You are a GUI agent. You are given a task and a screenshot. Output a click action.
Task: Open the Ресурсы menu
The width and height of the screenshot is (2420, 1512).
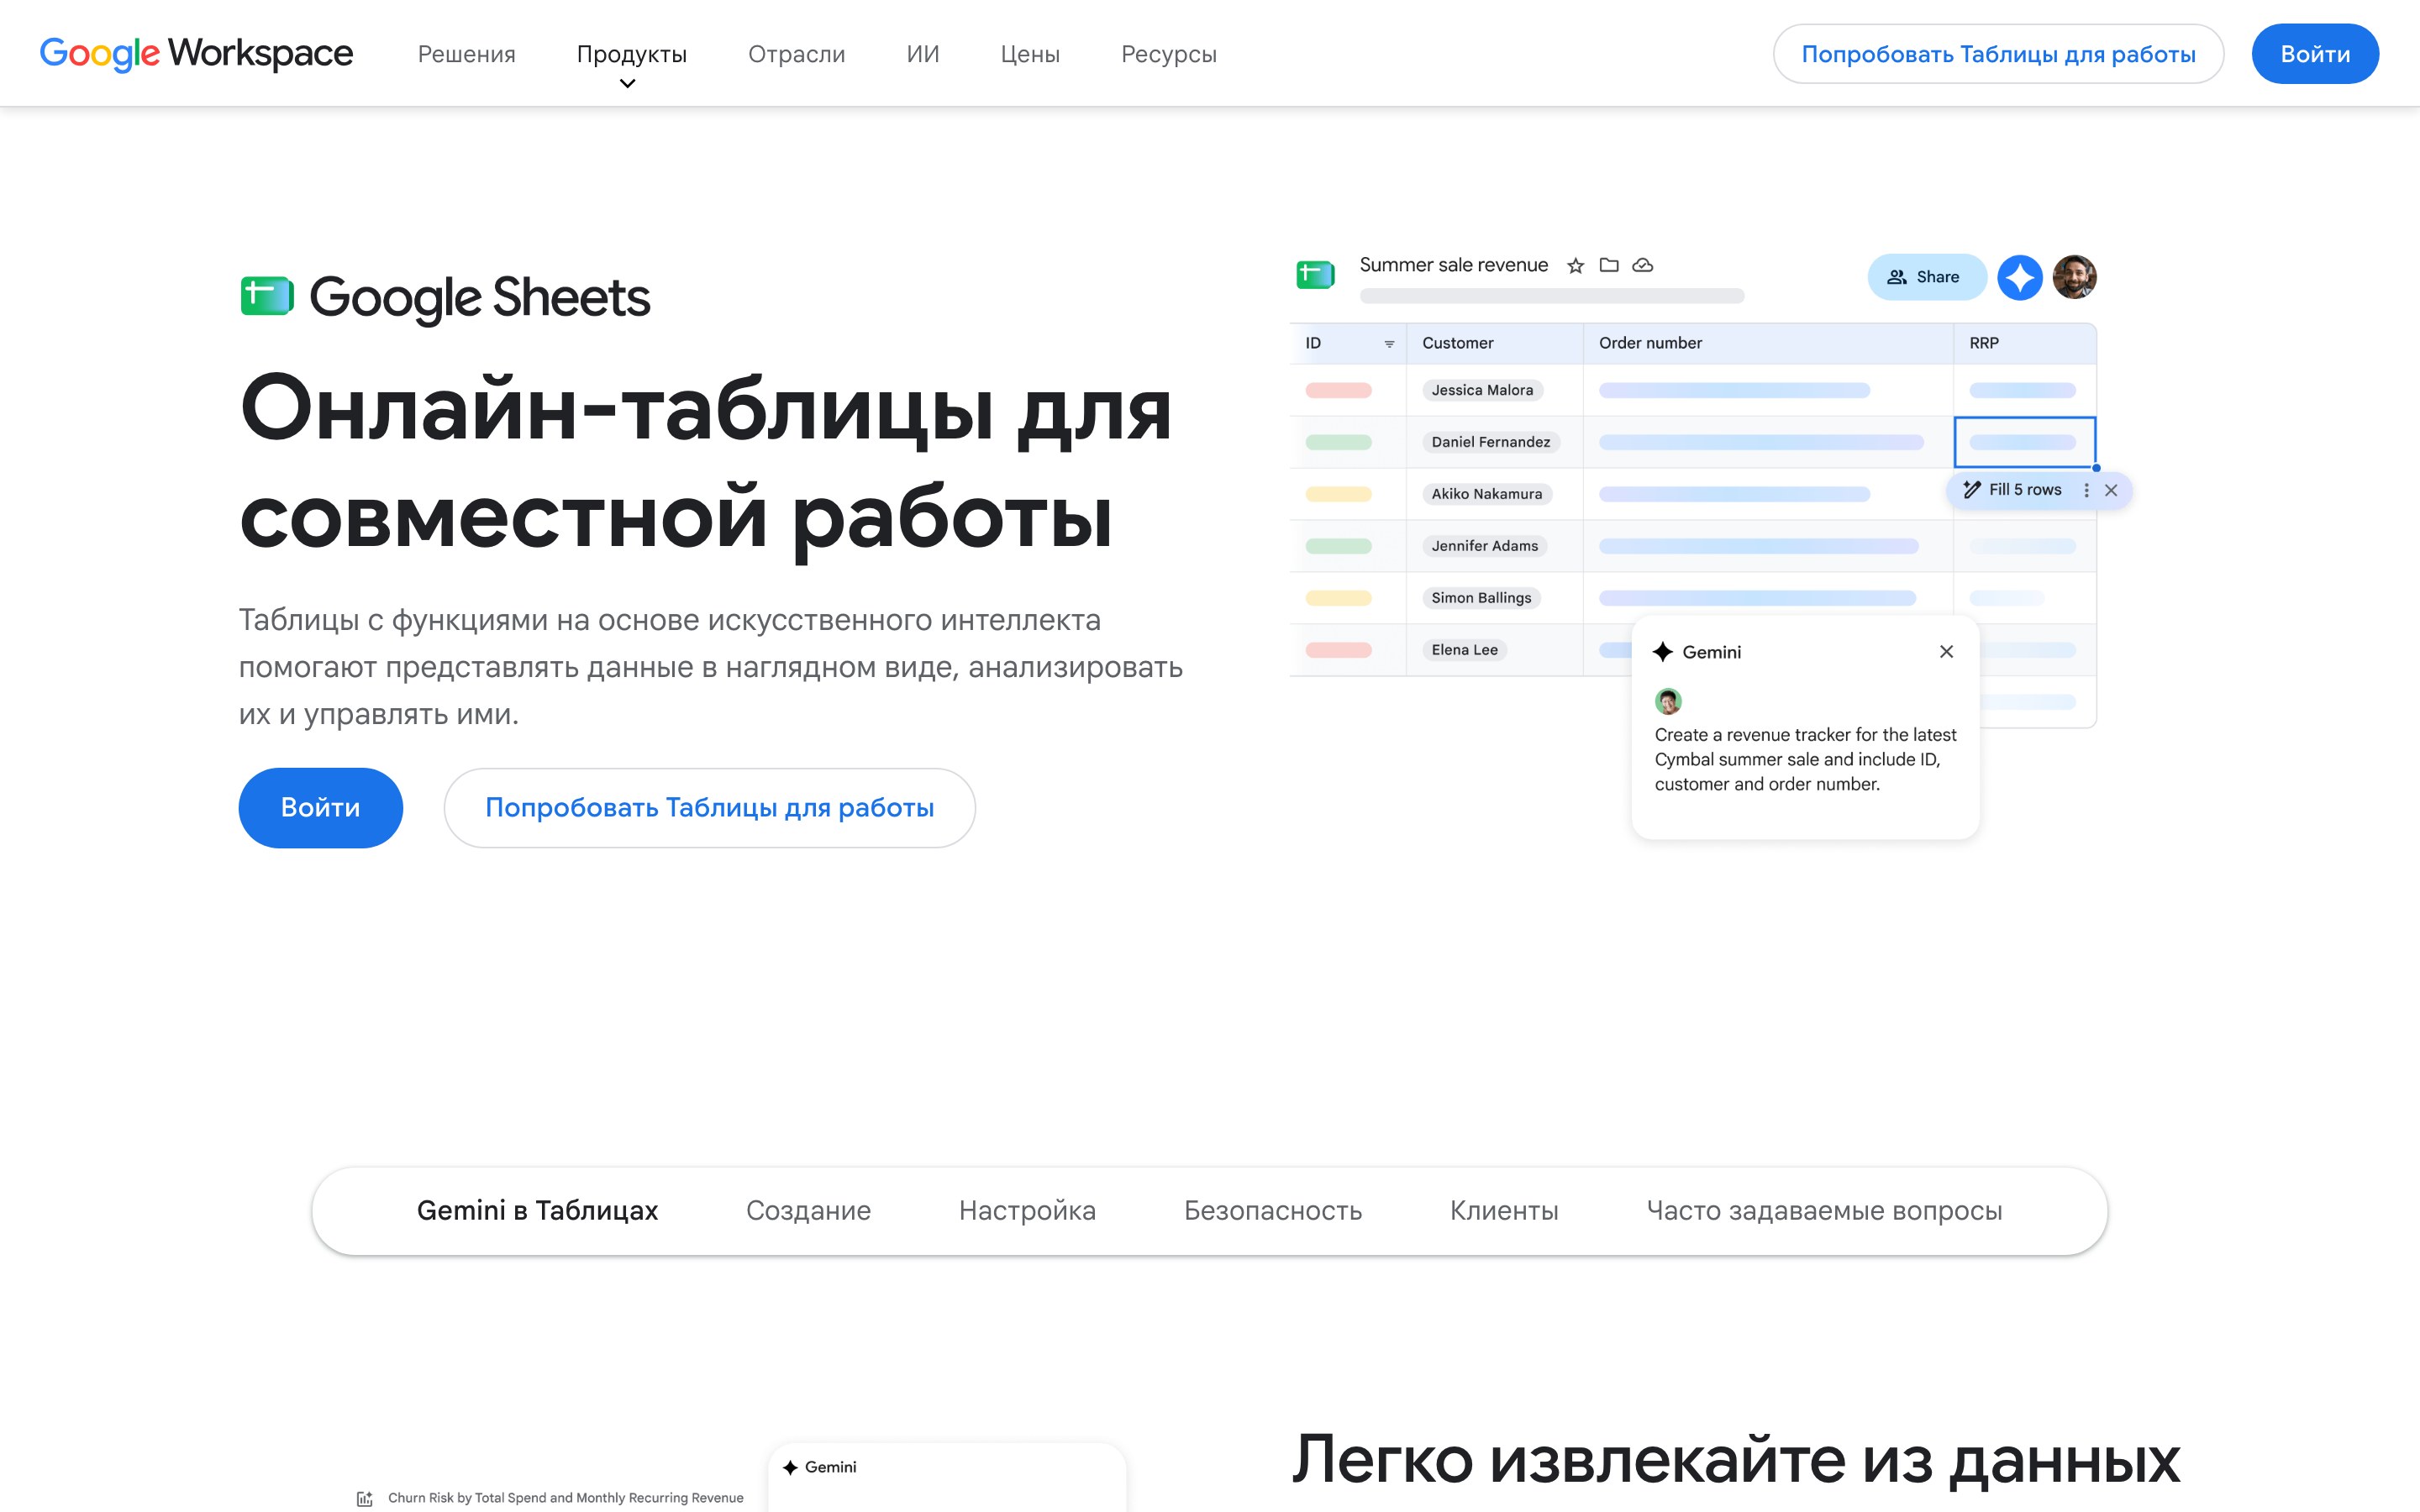coord(1168,54)
